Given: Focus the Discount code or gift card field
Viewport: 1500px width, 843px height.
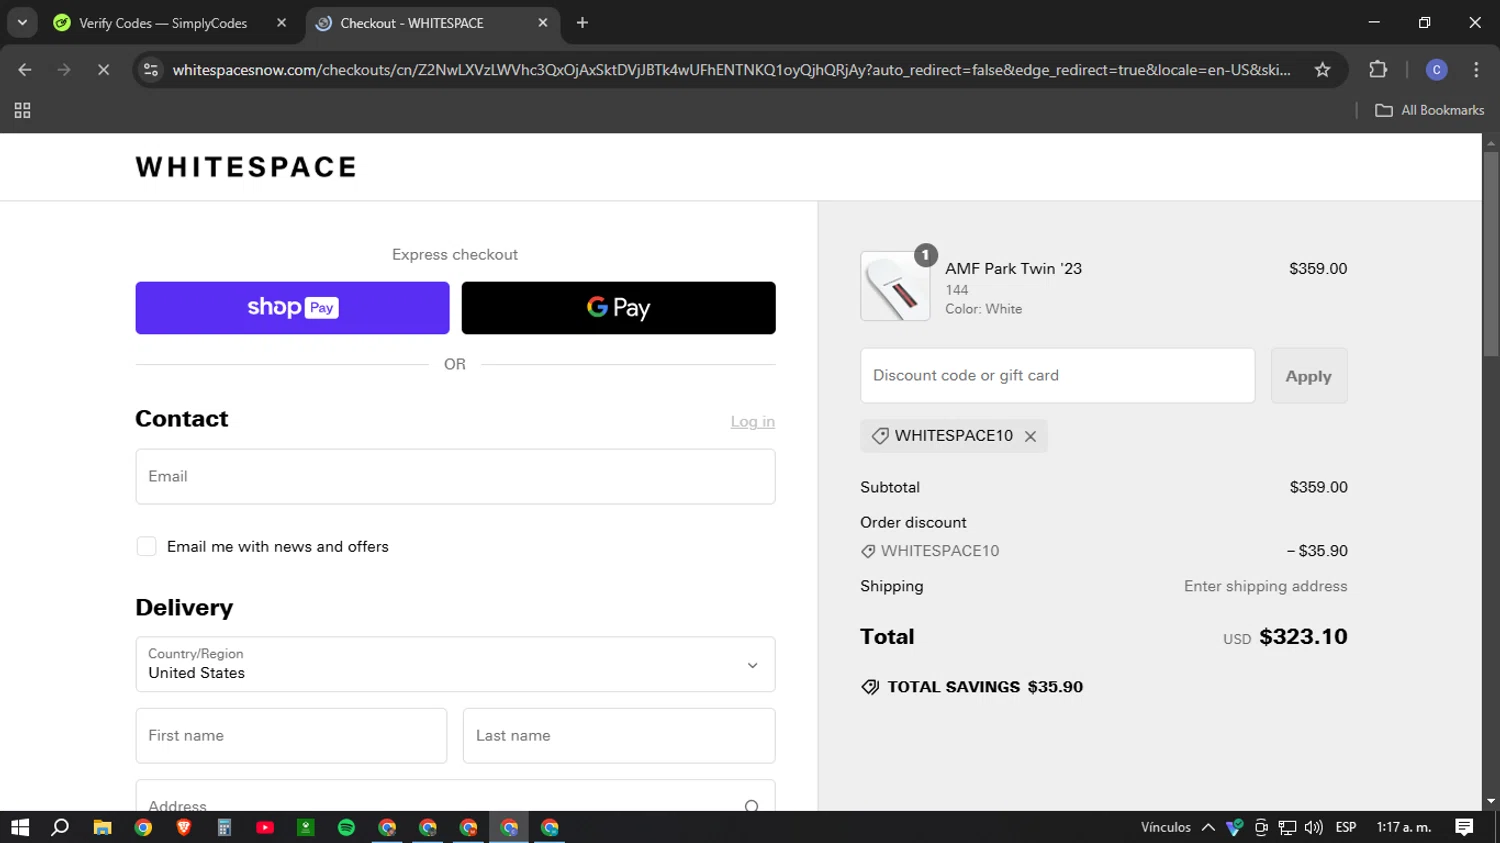Looking at the screenshot, I should (x=1057, y=376).
